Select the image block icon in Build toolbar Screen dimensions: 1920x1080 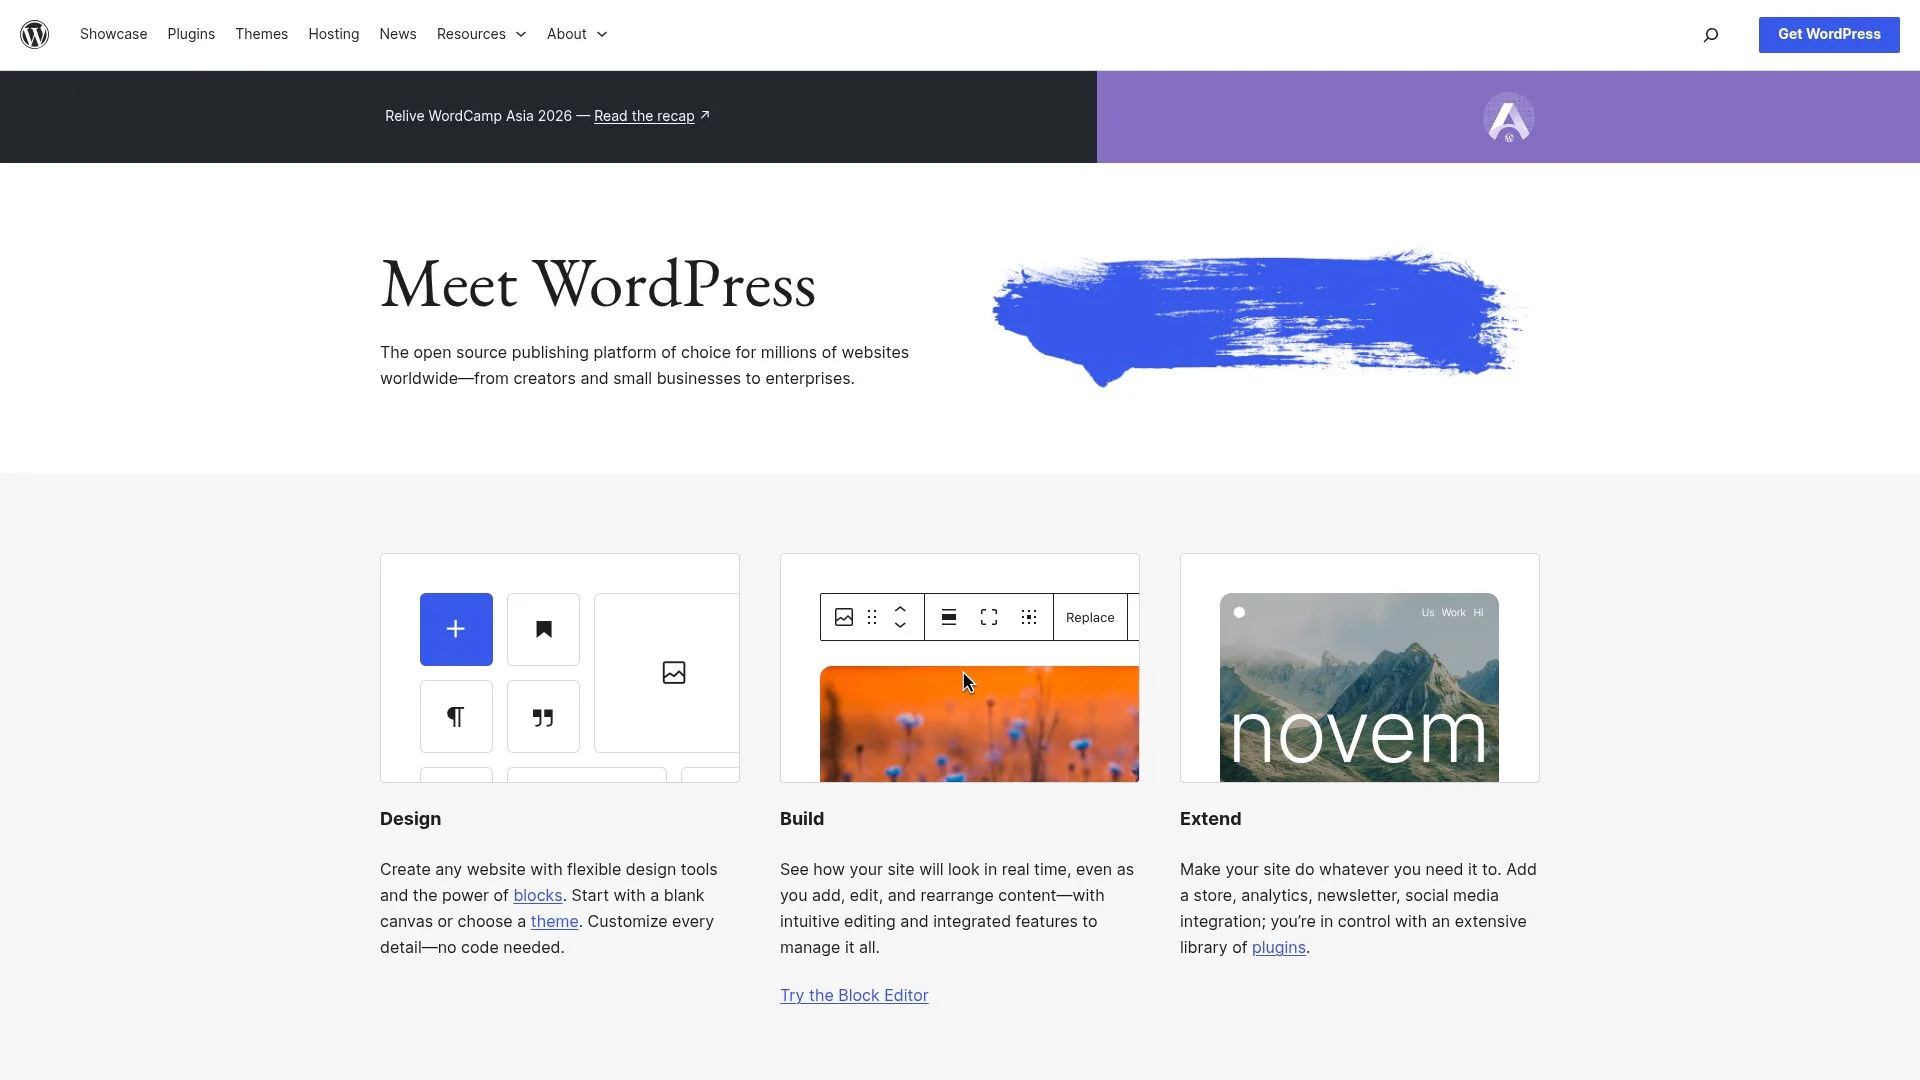point(844,617)
